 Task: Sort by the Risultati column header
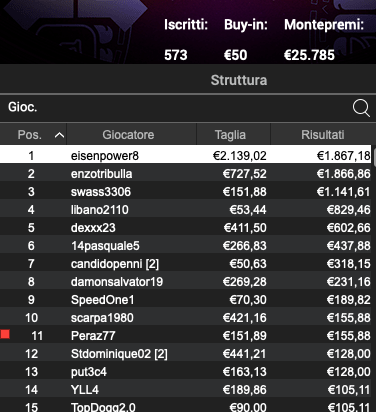click(x=323, y=135)
